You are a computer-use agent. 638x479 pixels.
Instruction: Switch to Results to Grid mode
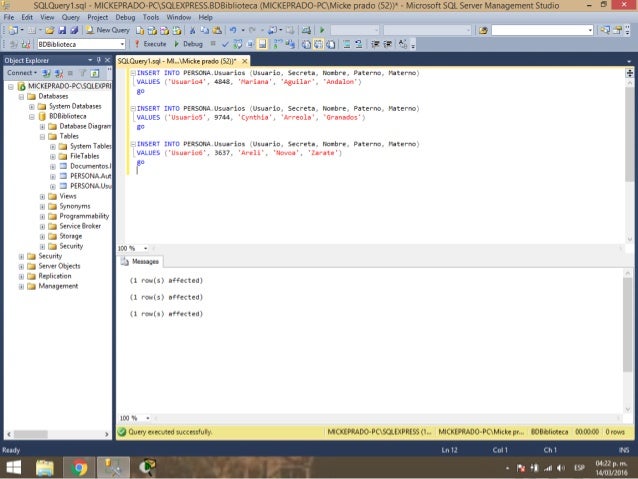coord(318,44)
